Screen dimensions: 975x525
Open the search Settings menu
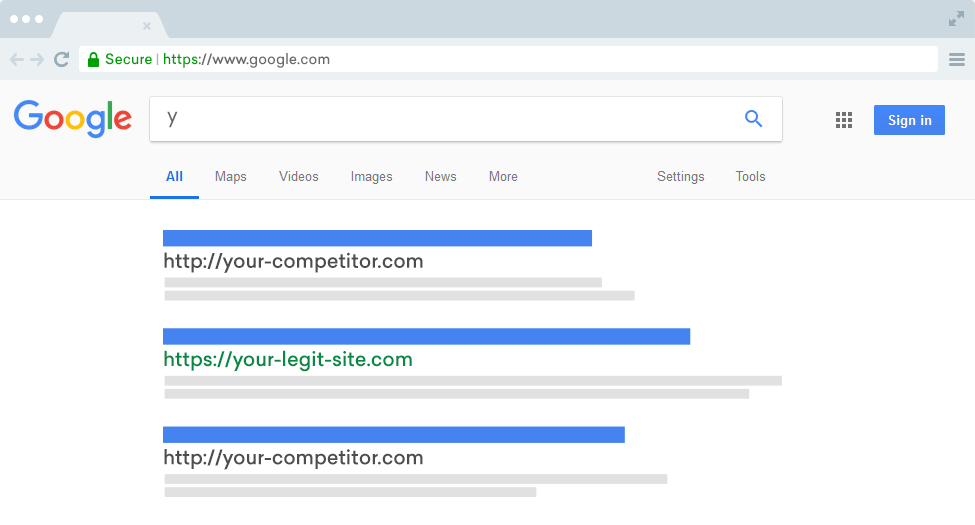pyautogui.click(x=680, y=177)
